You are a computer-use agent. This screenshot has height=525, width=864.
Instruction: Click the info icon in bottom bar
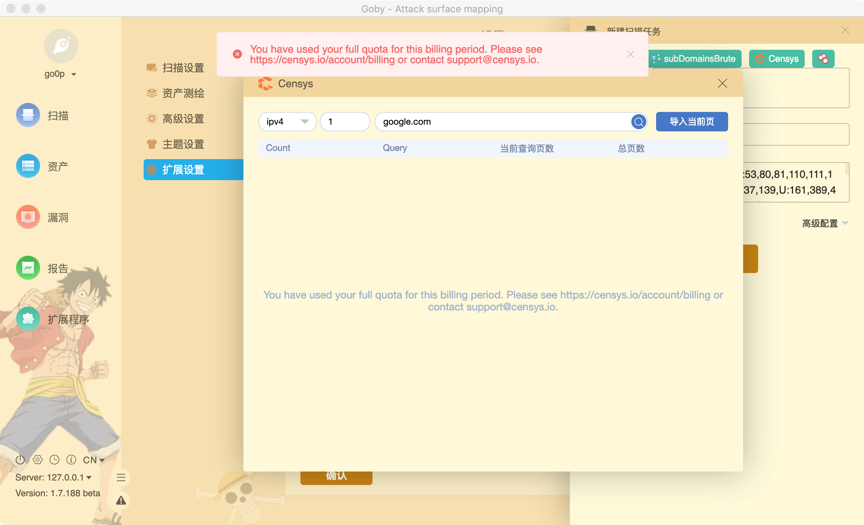(71, 459)
